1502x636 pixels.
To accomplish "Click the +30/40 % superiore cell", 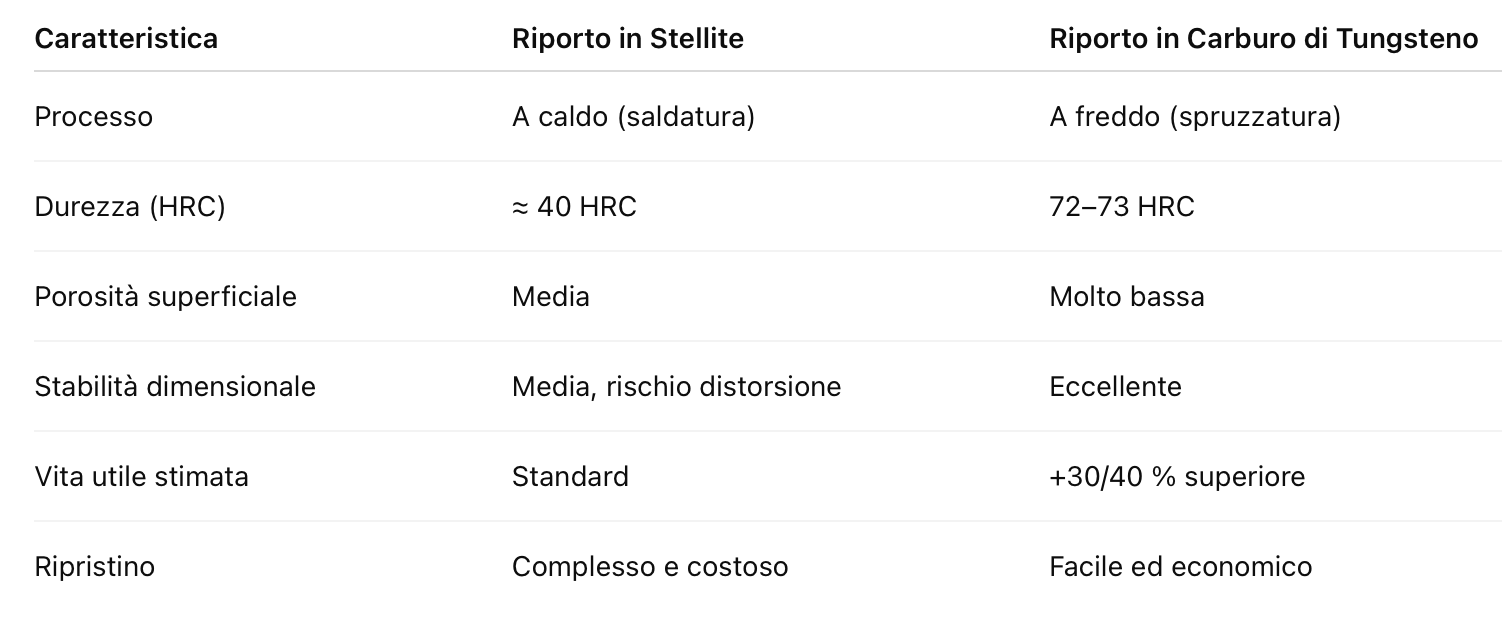I will [x=1177, y=477].
